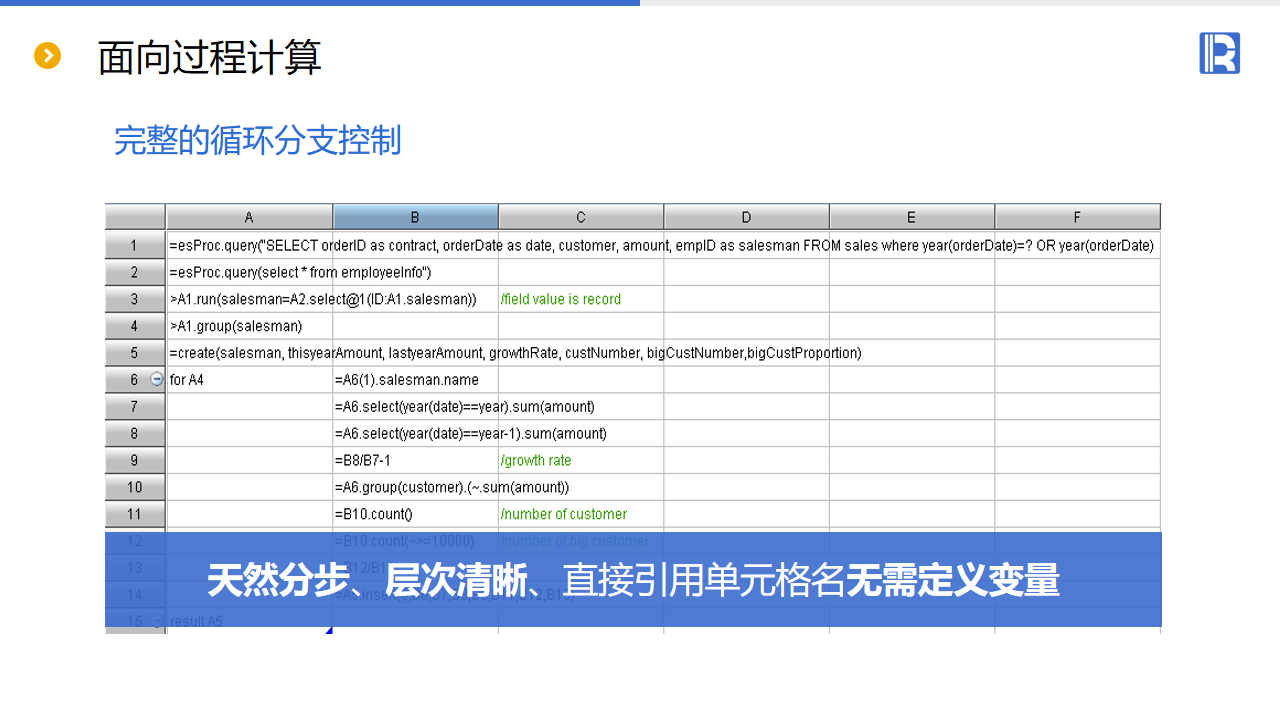Select cell containing 'for A4'
Viewport: 1280px width, 720px height.
pos(249,380)
